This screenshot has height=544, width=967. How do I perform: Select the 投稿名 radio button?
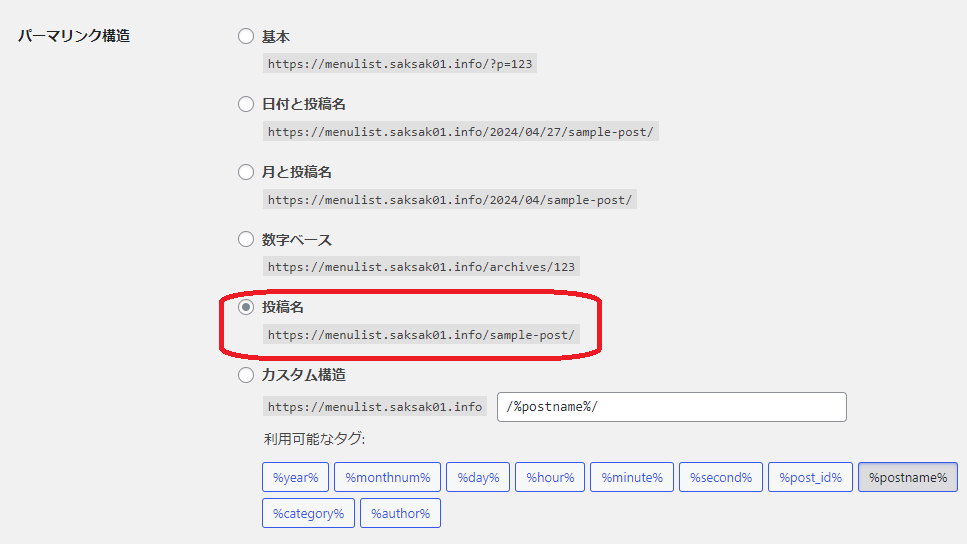(x=246, y=308)
